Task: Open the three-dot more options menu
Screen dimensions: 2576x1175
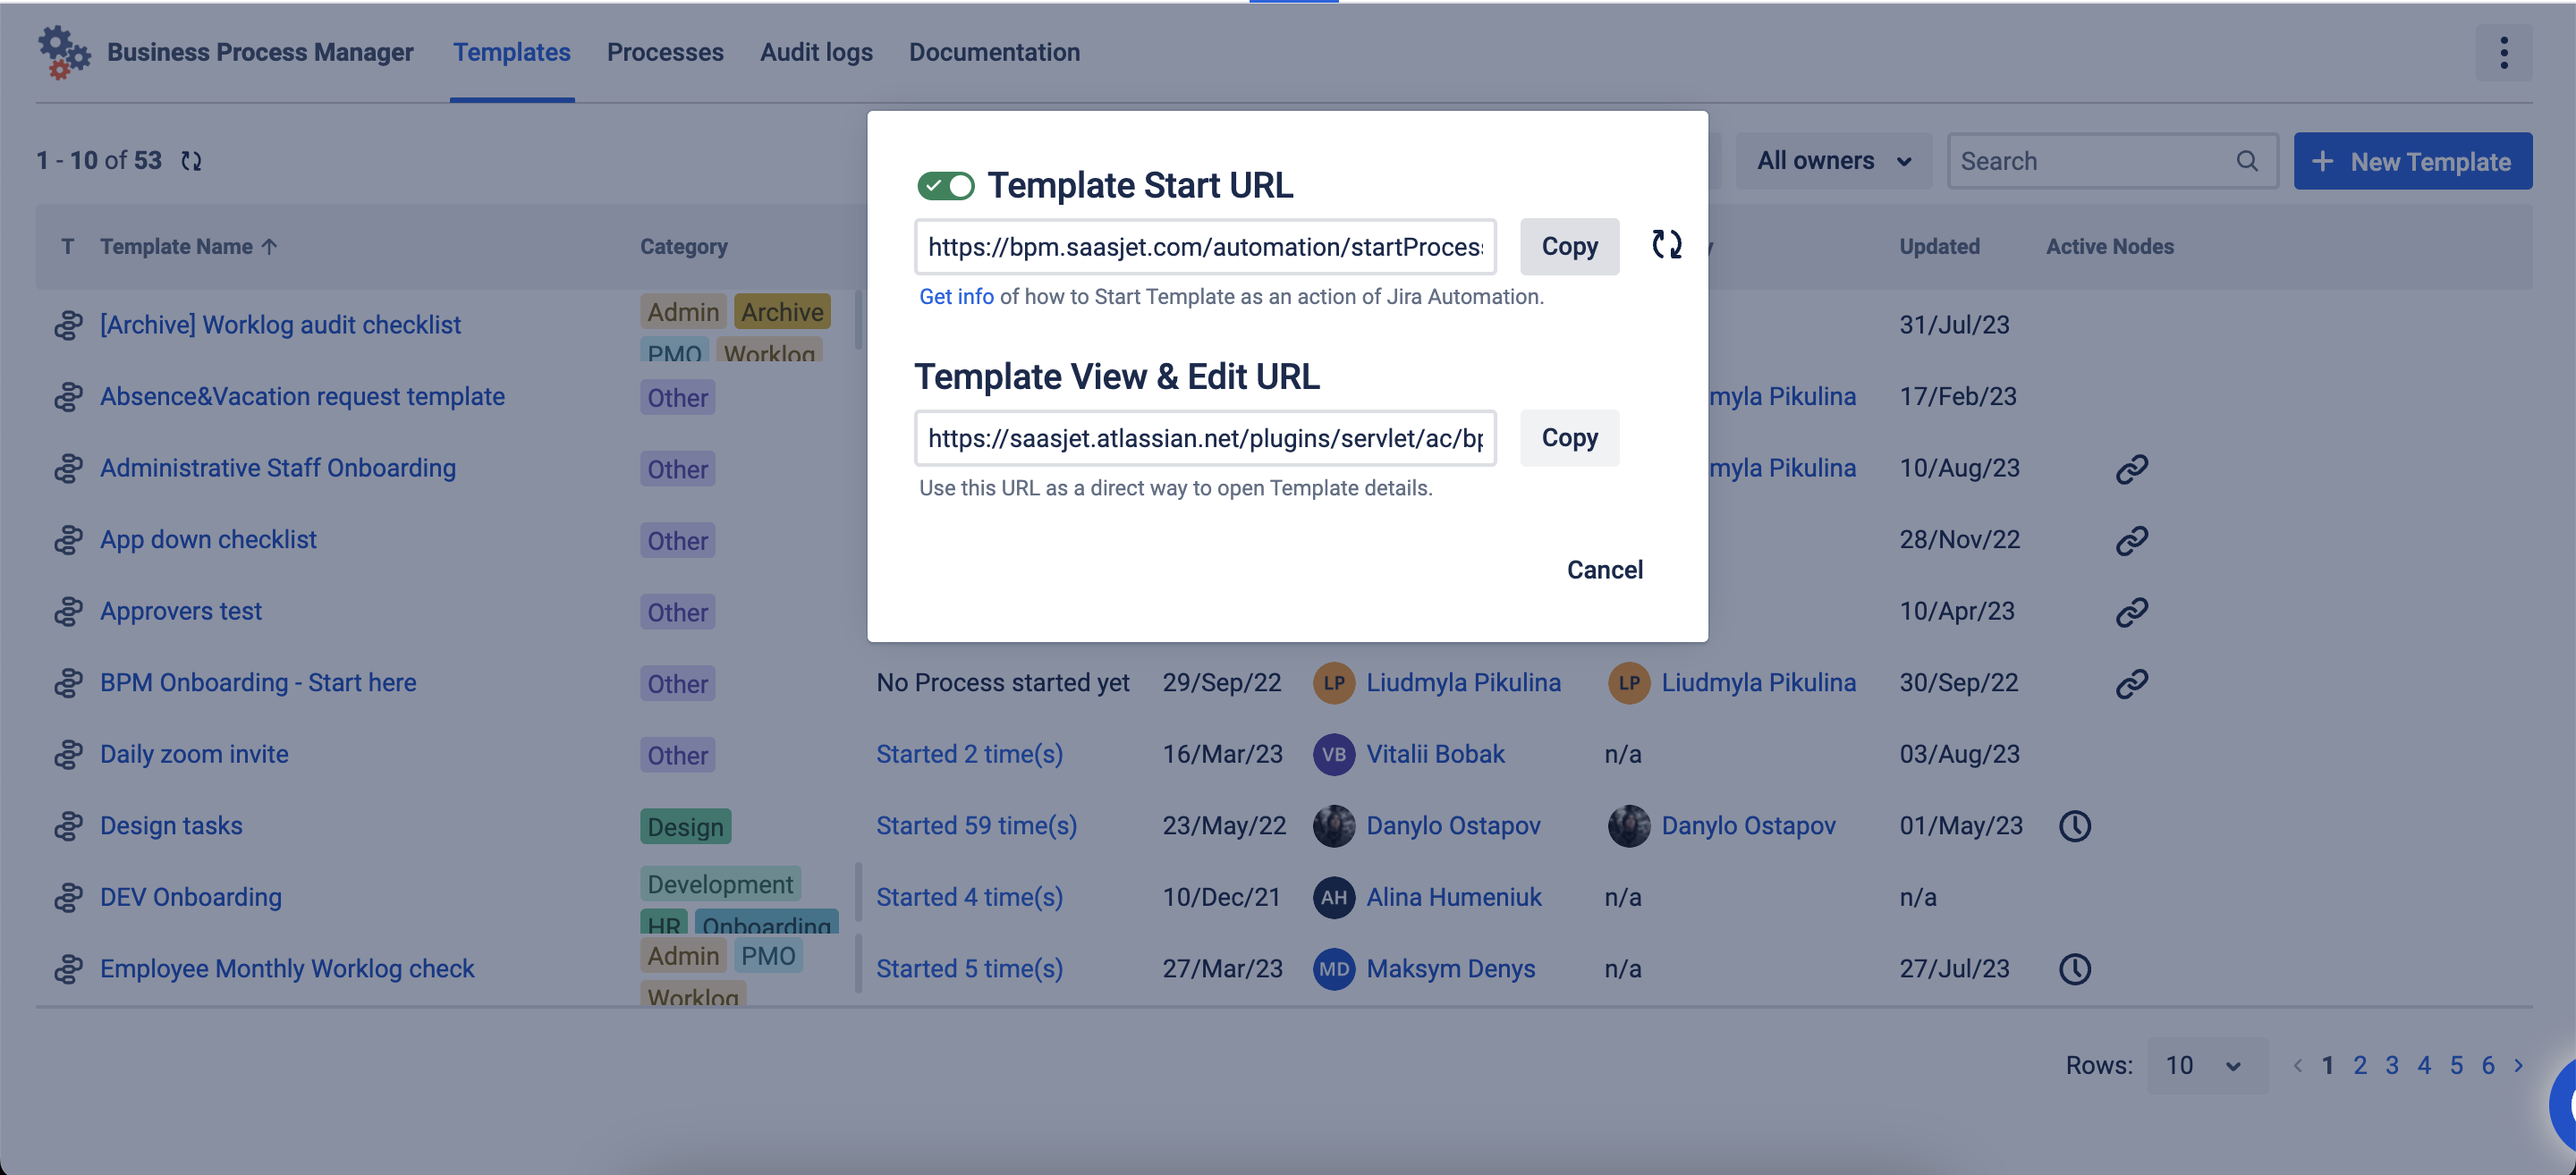Action: (2503, 53)
